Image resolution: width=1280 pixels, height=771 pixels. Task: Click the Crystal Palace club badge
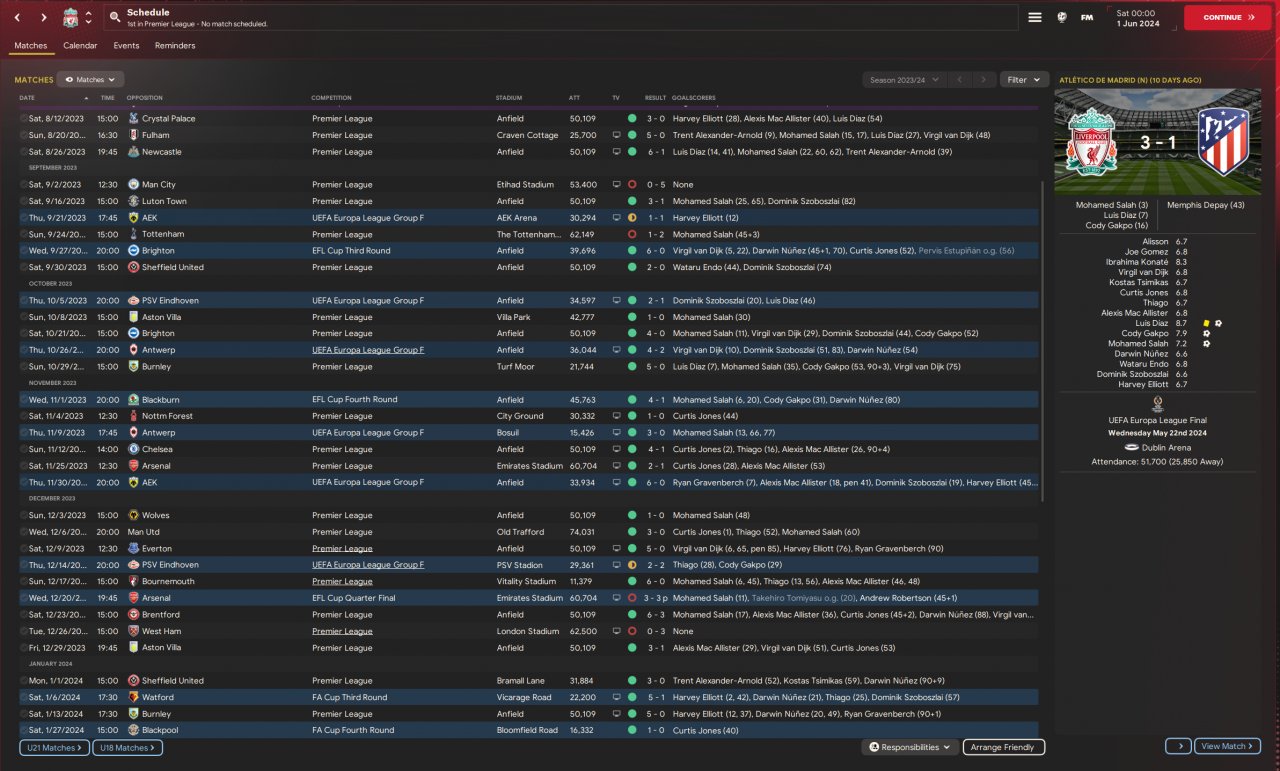coord(134,118)
